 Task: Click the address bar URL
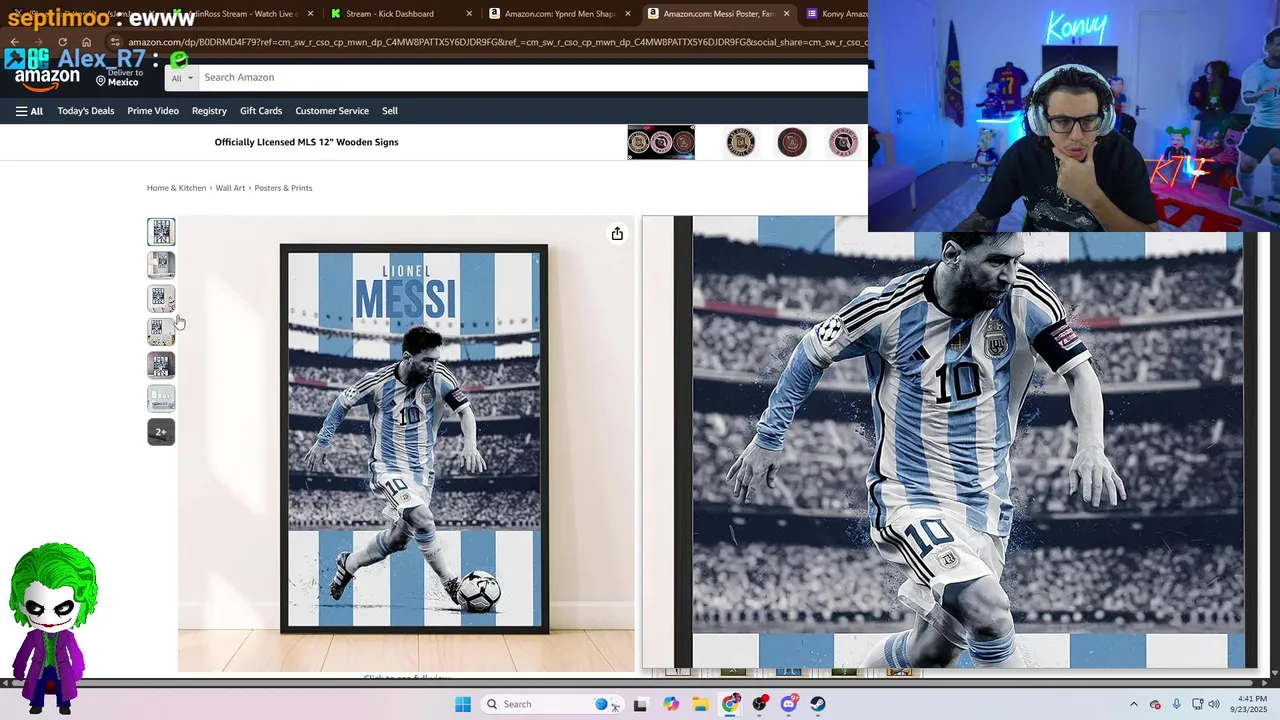(x=497, y=42)
